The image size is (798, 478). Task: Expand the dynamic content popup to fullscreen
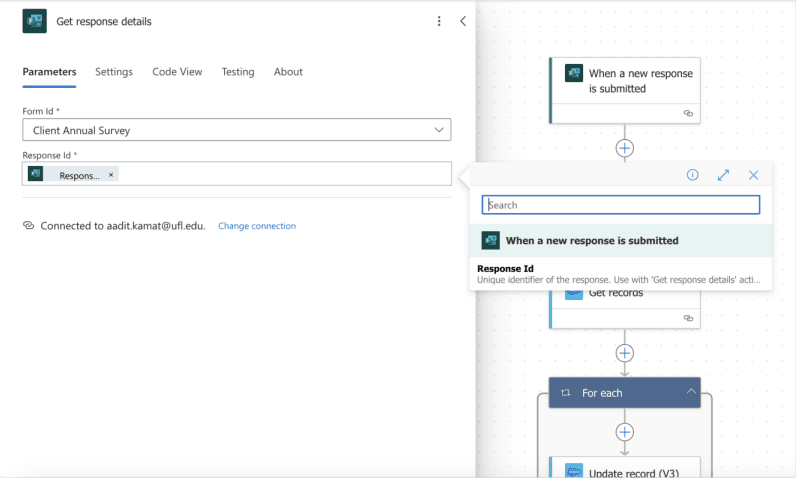click(x=723, y=175)
